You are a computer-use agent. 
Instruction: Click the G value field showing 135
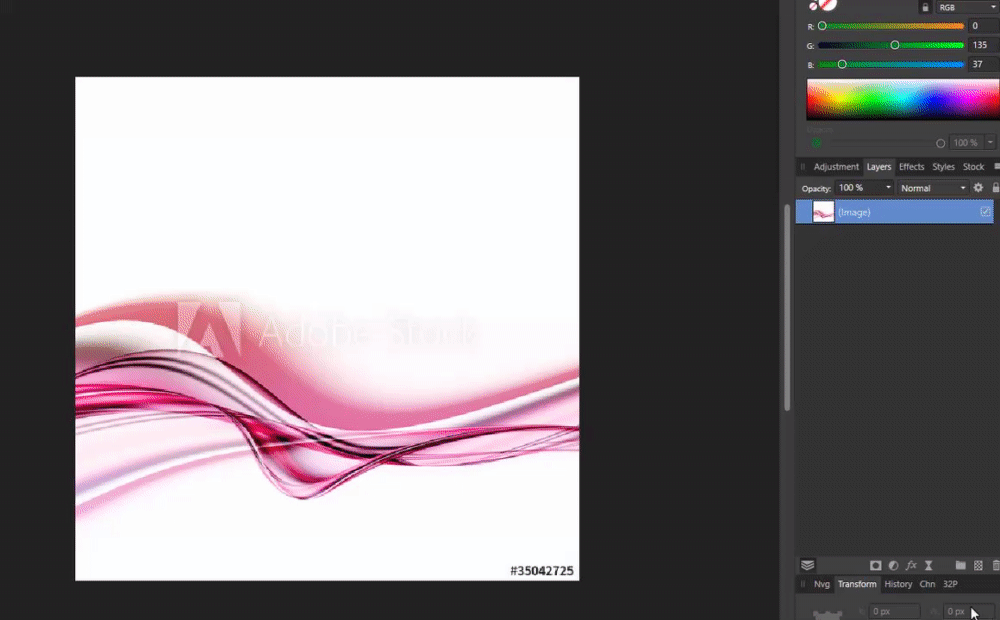tap(983, 45)
